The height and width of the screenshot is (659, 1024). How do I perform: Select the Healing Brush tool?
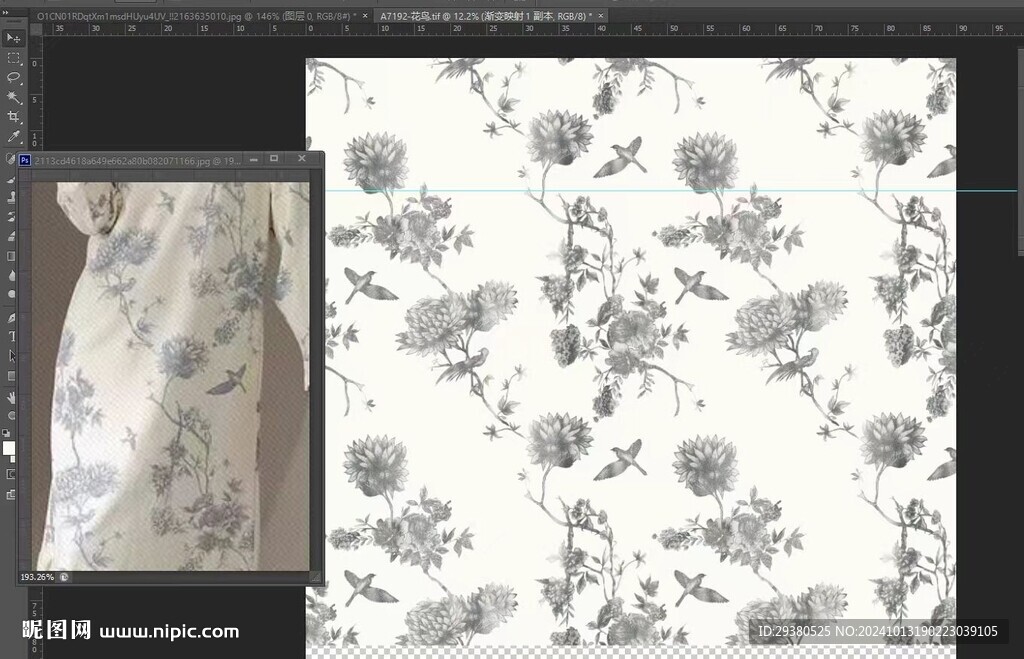coord(10,157)
